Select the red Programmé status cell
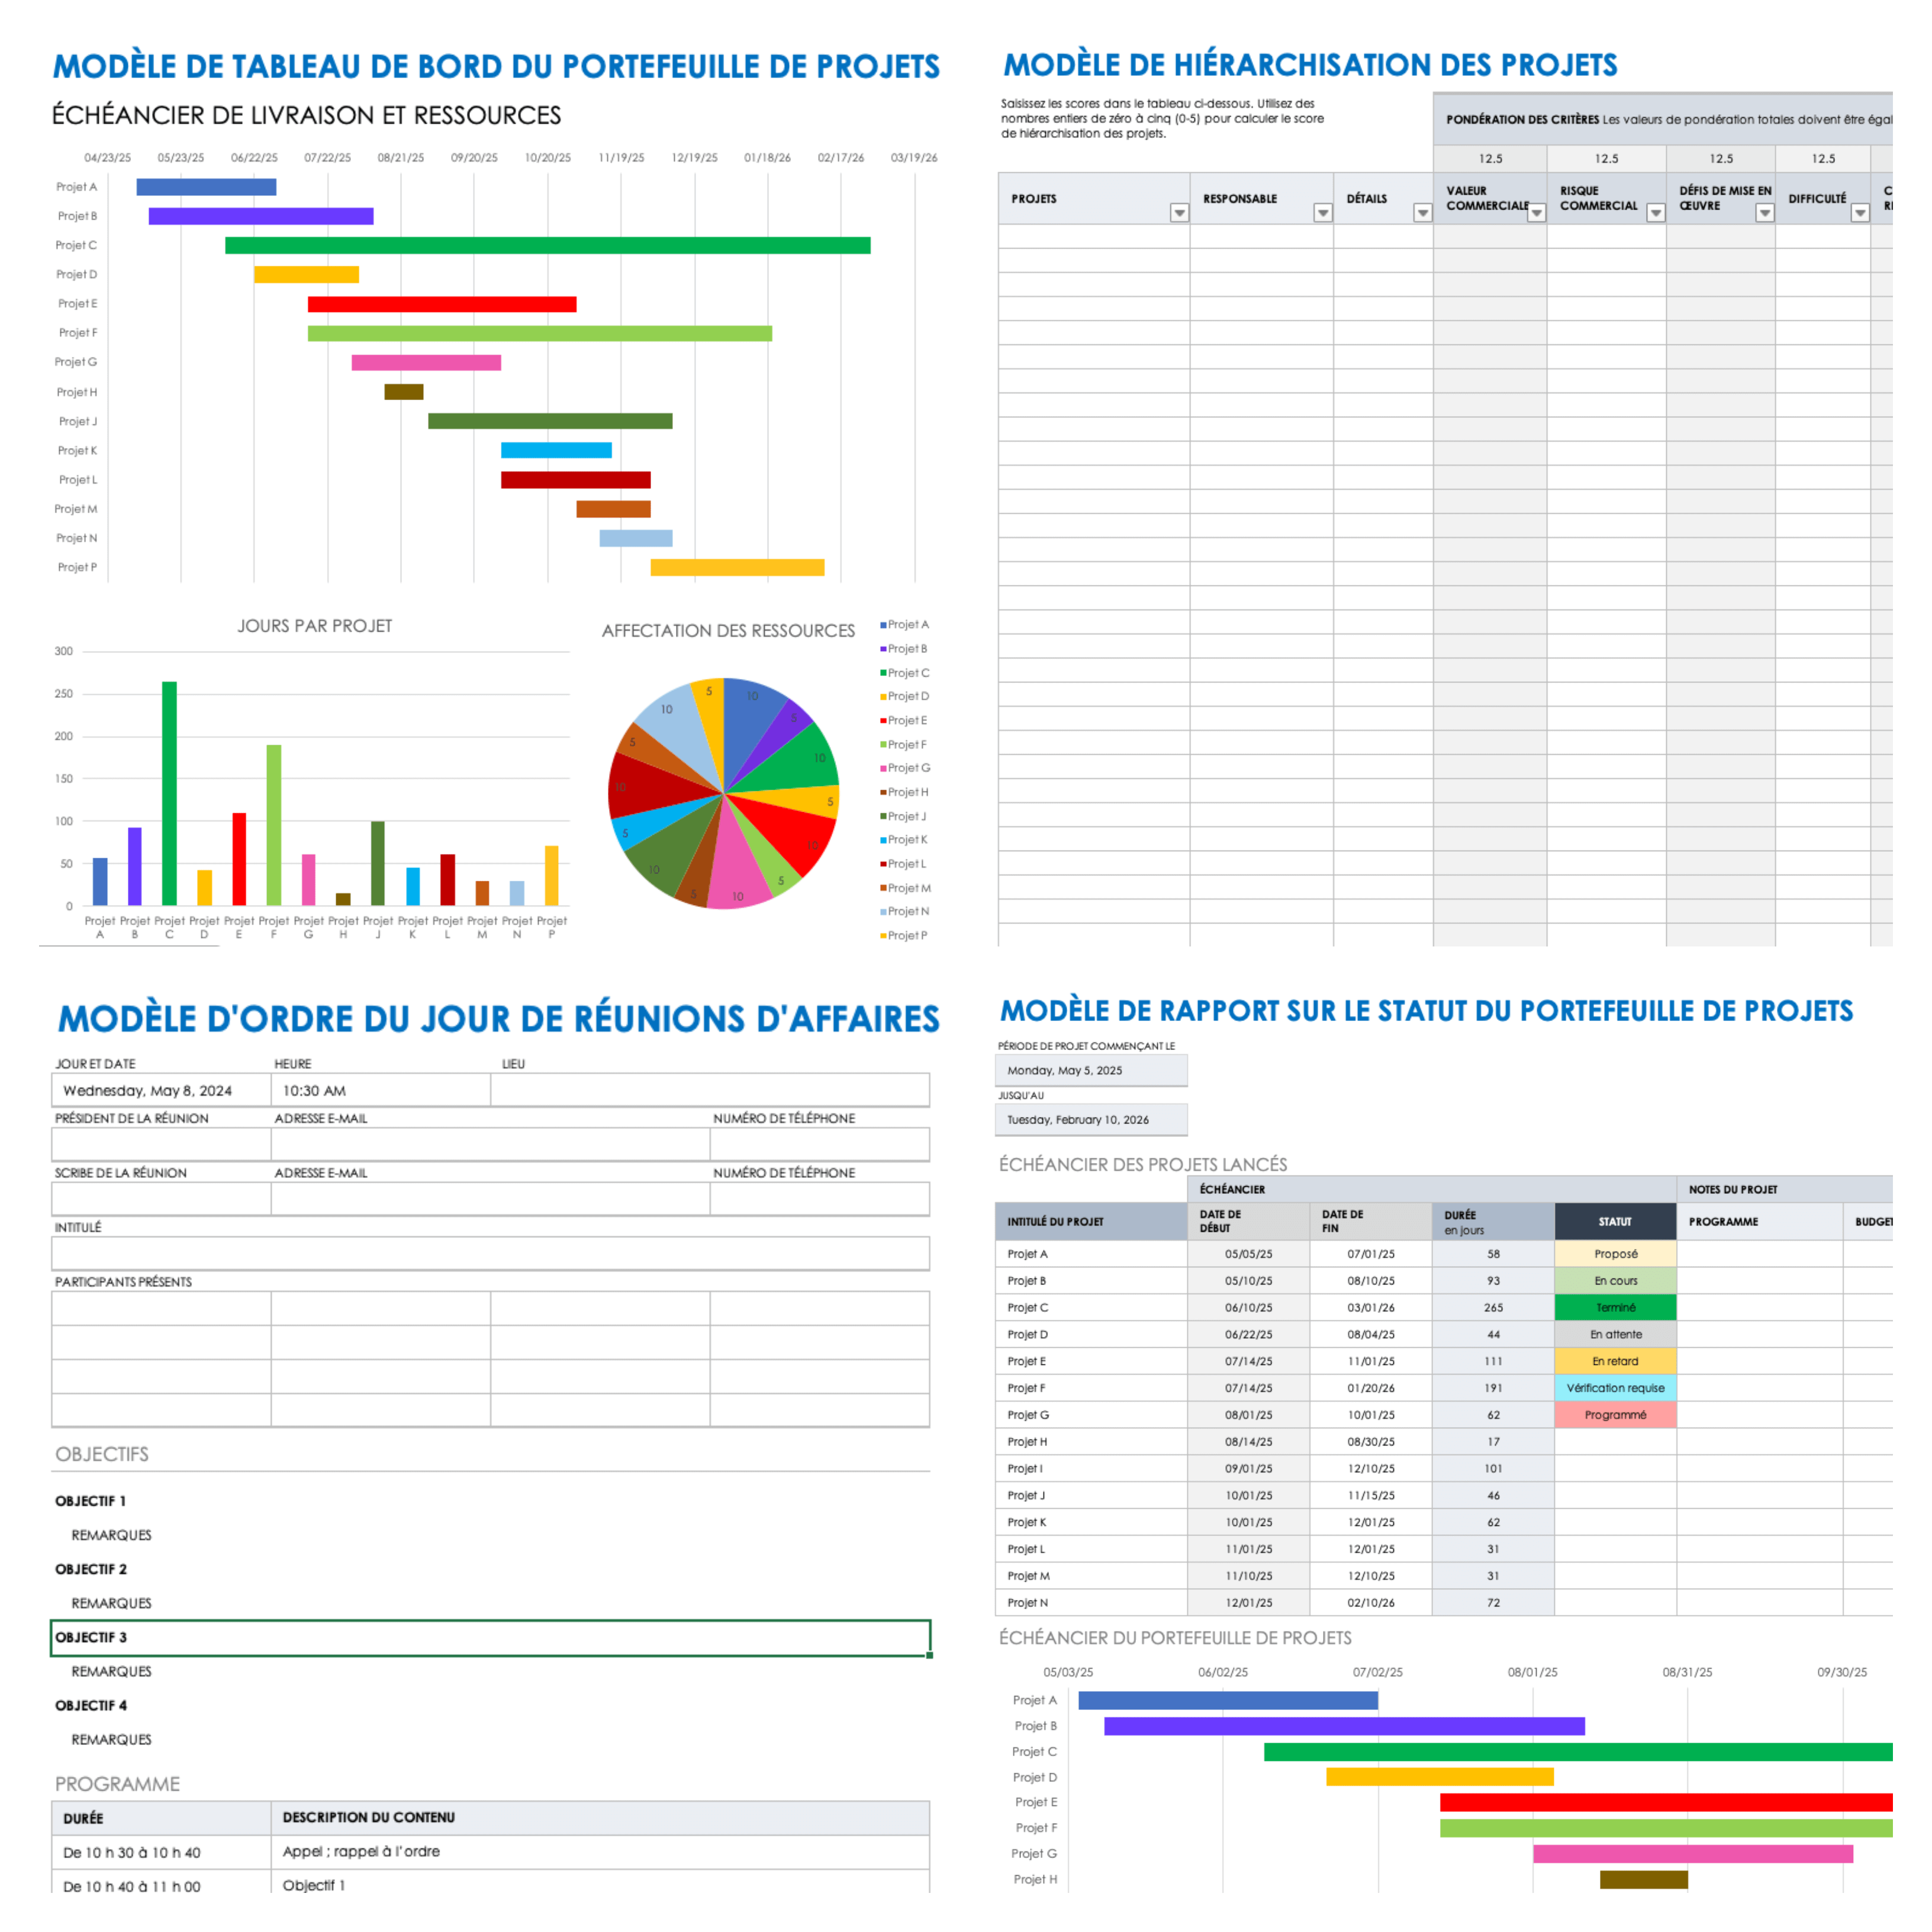 tap(1615, 1415)
